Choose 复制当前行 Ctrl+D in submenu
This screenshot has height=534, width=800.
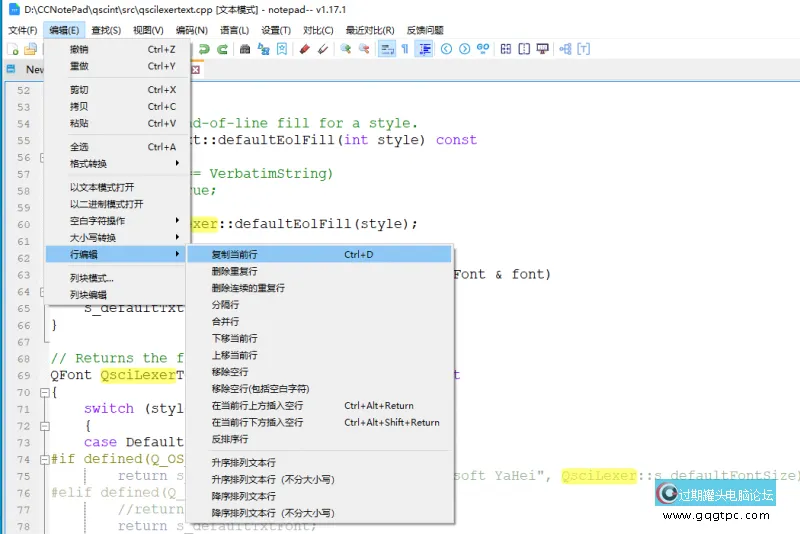pos(319,255)
